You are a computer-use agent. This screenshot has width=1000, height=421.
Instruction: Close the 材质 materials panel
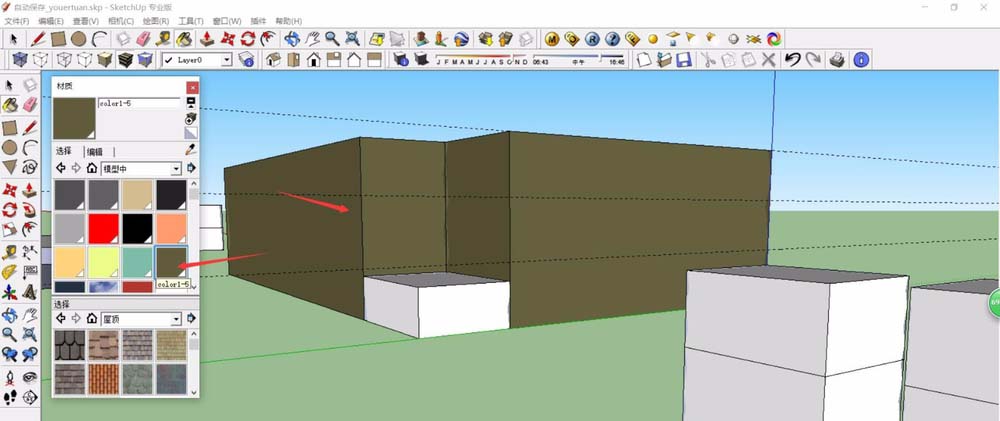(192, 88)
